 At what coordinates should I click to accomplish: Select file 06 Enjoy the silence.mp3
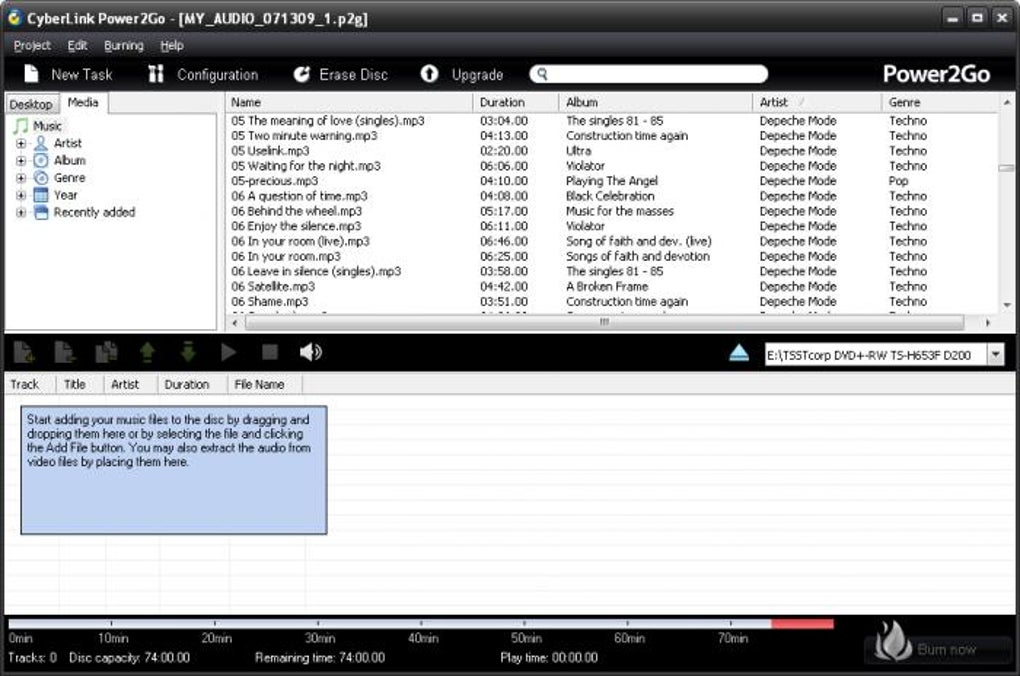296,226
